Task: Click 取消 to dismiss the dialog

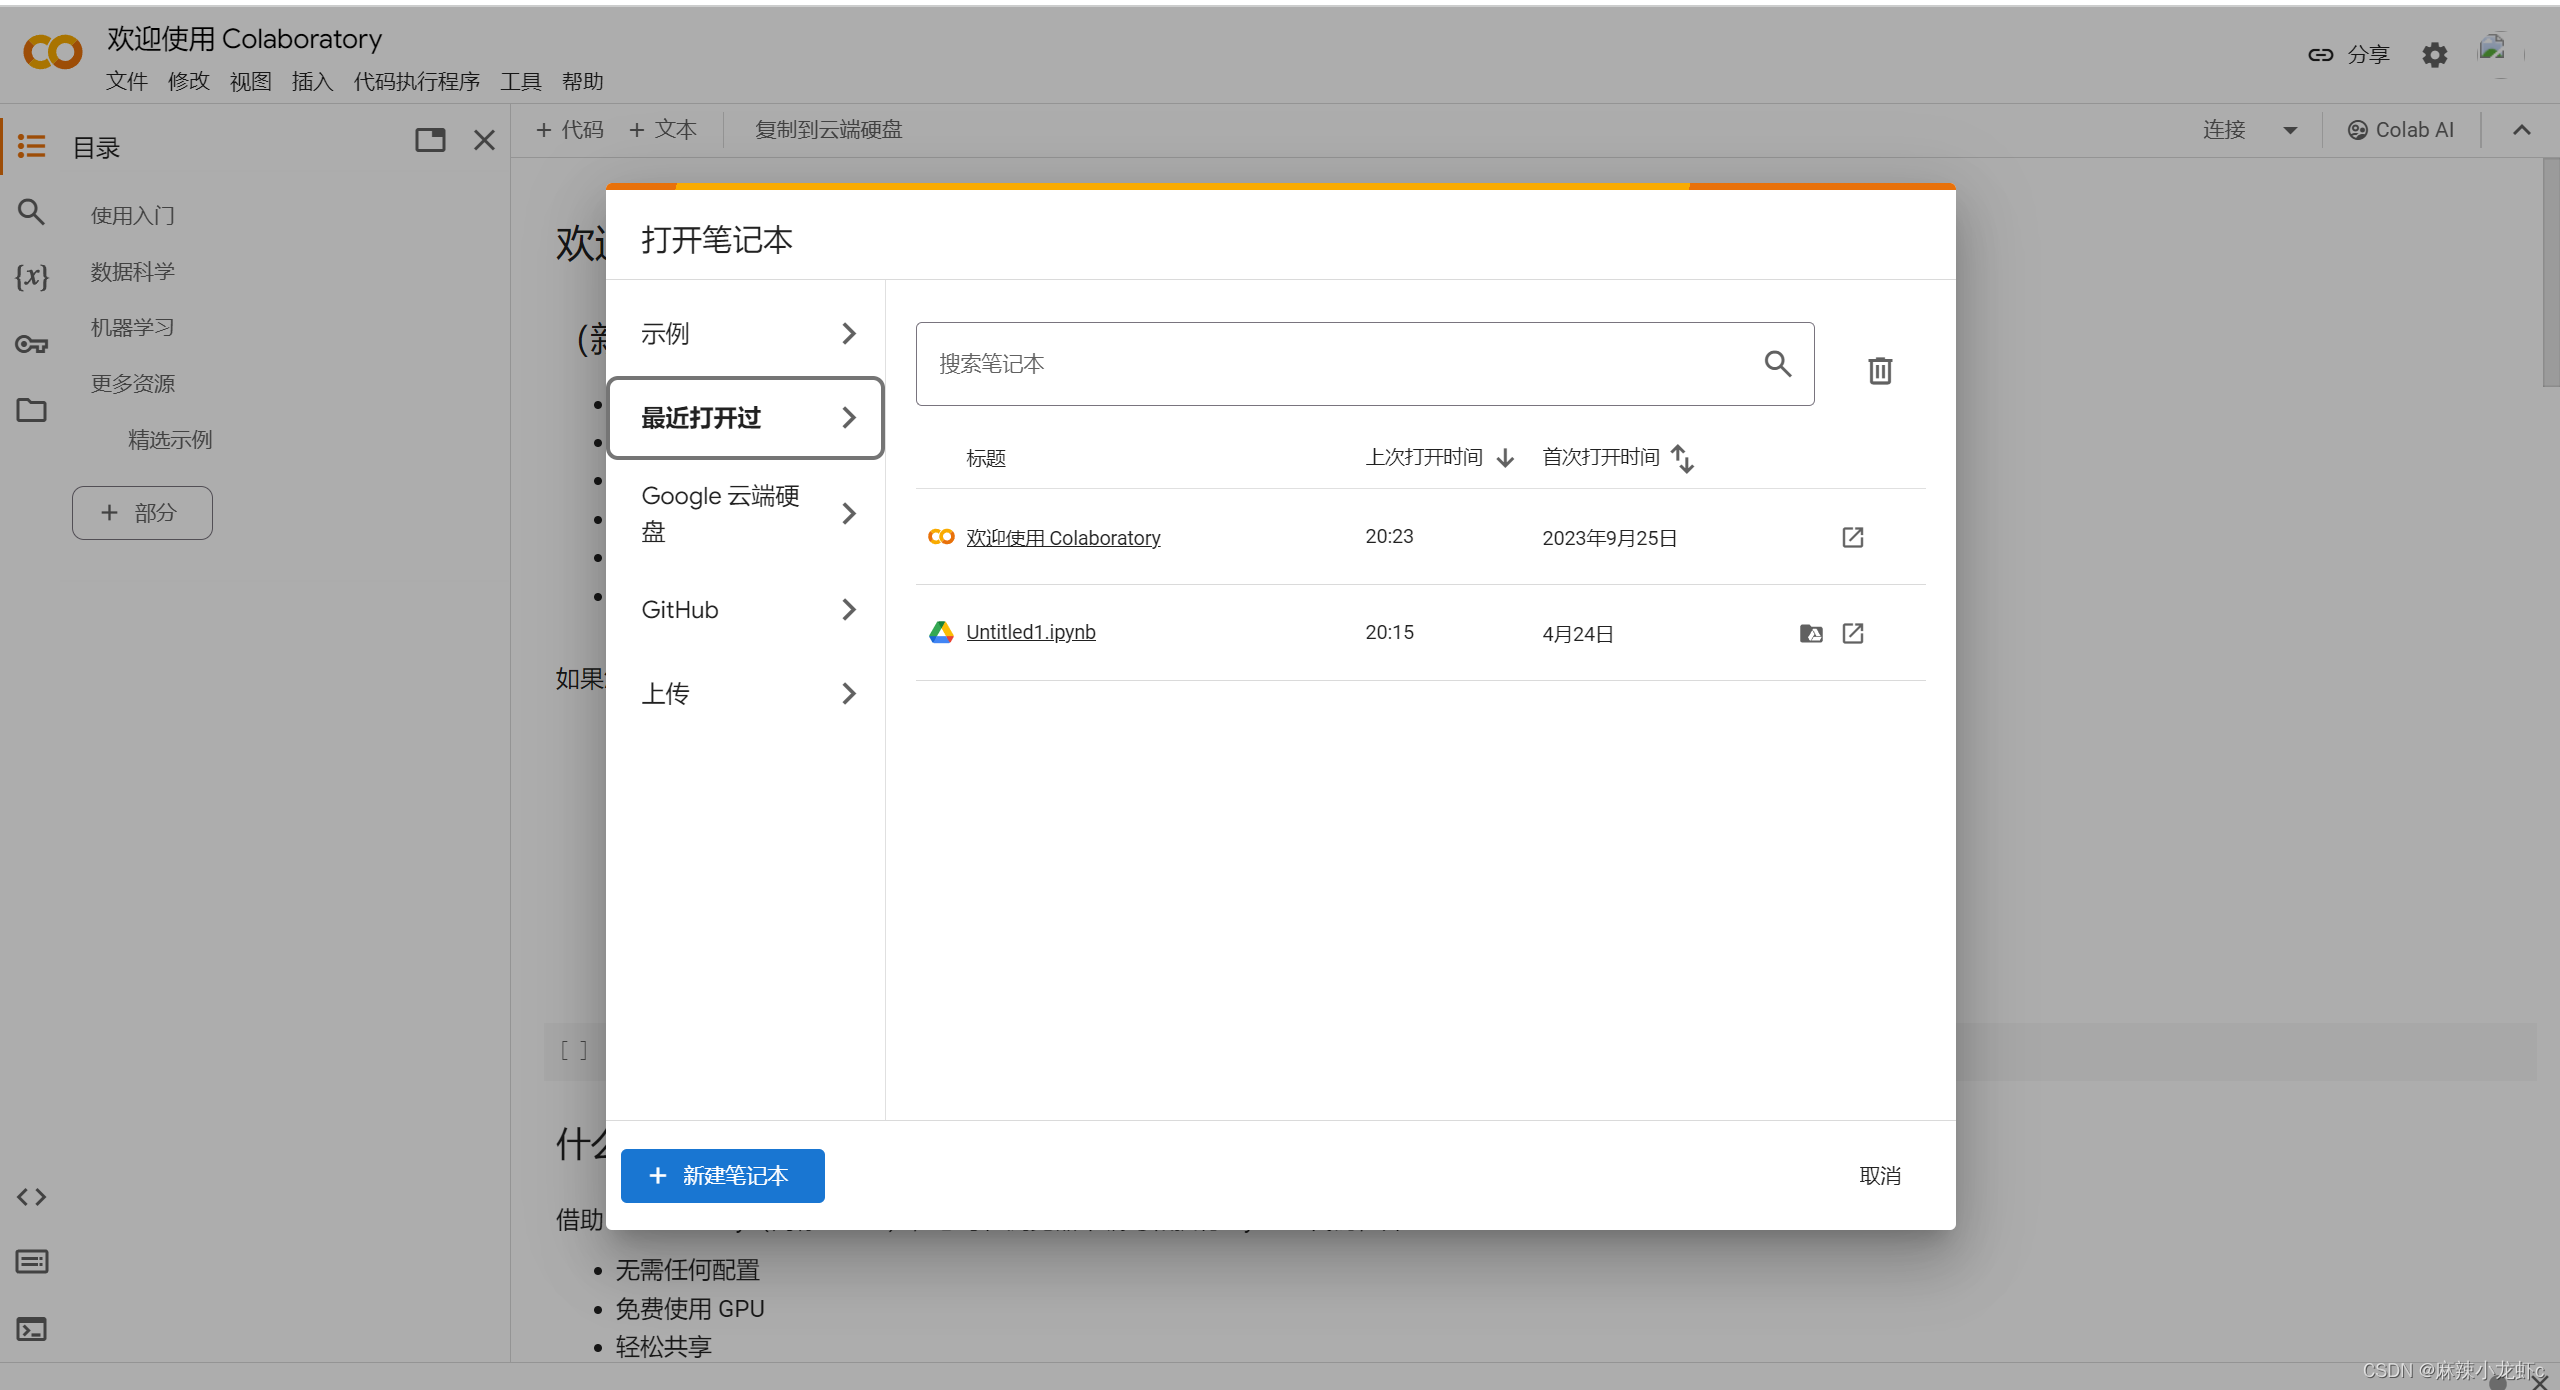Action: click(1880, 1176)
